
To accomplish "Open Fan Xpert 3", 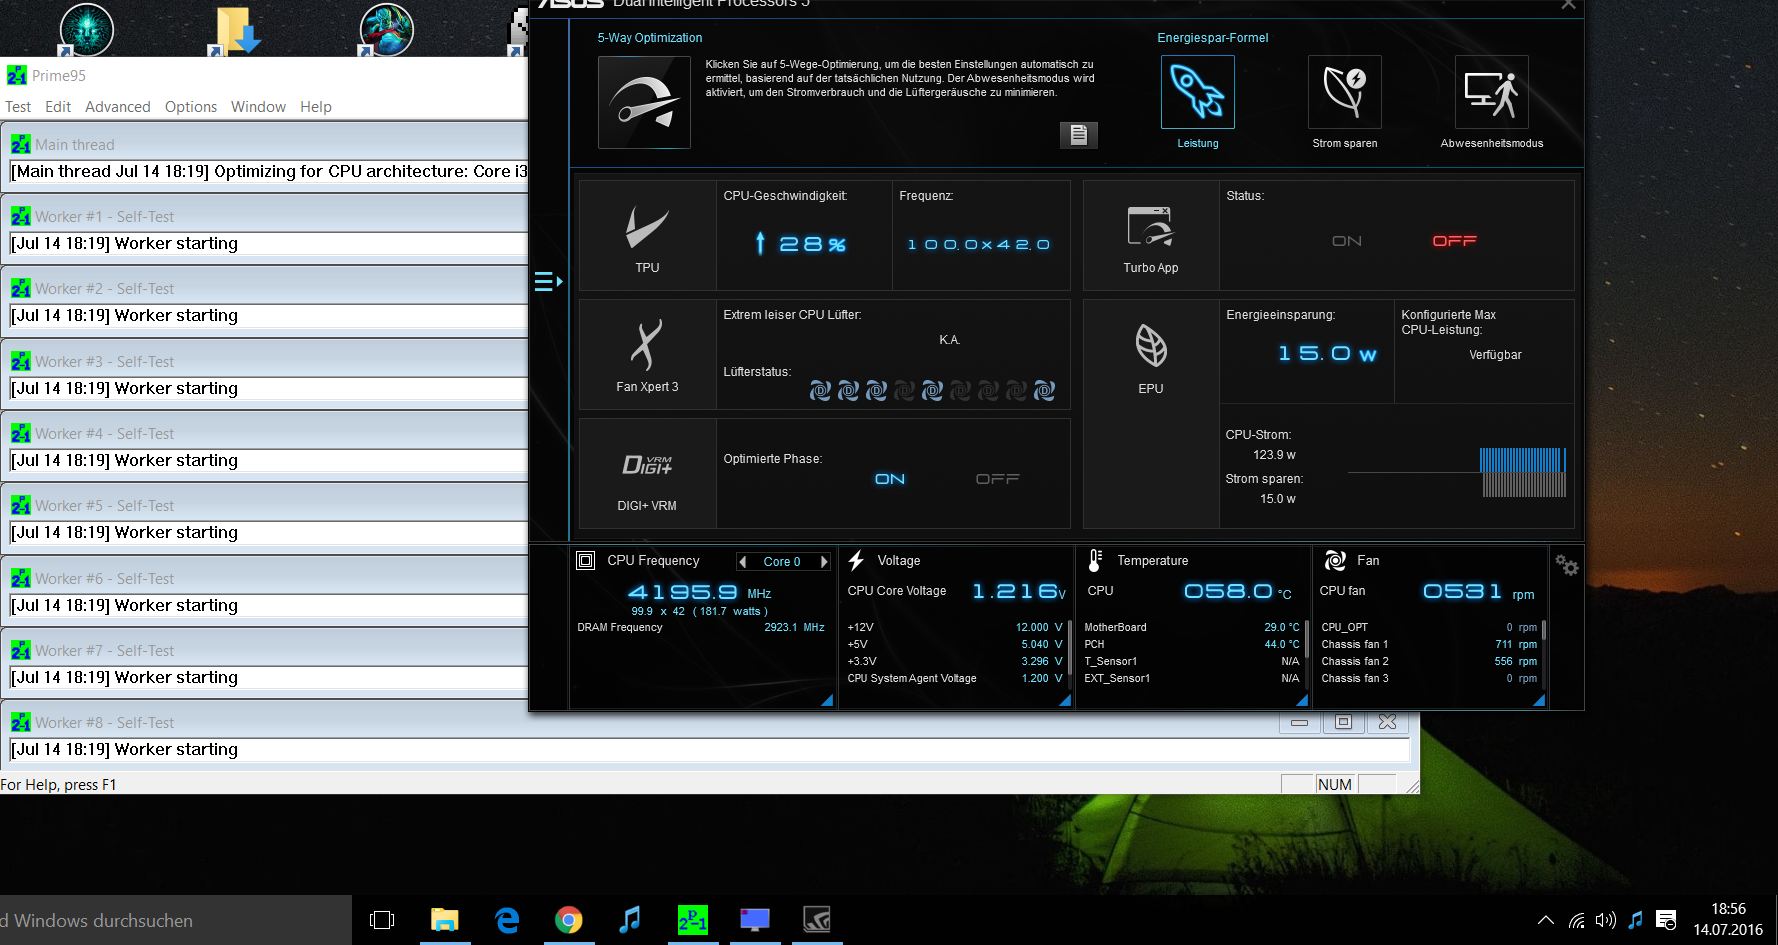I will [x=647, y=355].
